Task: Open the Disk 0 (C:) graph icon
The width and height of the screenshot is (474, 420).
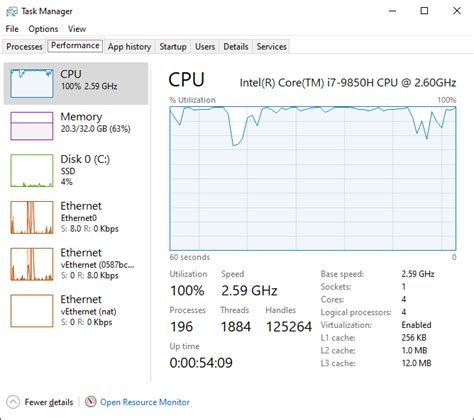Action: click(x=32, y=170)
